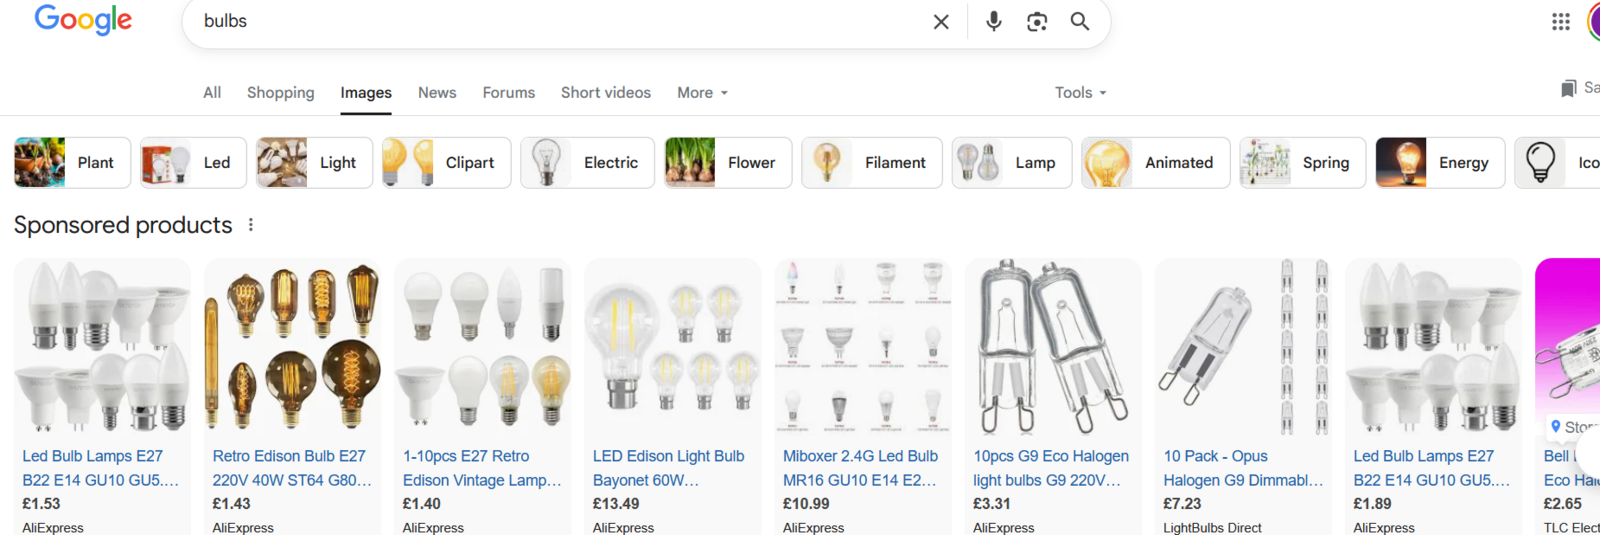The height and width of the screenshot is (535, 1600).
Task: Switch to the Short videos tab
Action: [605, 93]
